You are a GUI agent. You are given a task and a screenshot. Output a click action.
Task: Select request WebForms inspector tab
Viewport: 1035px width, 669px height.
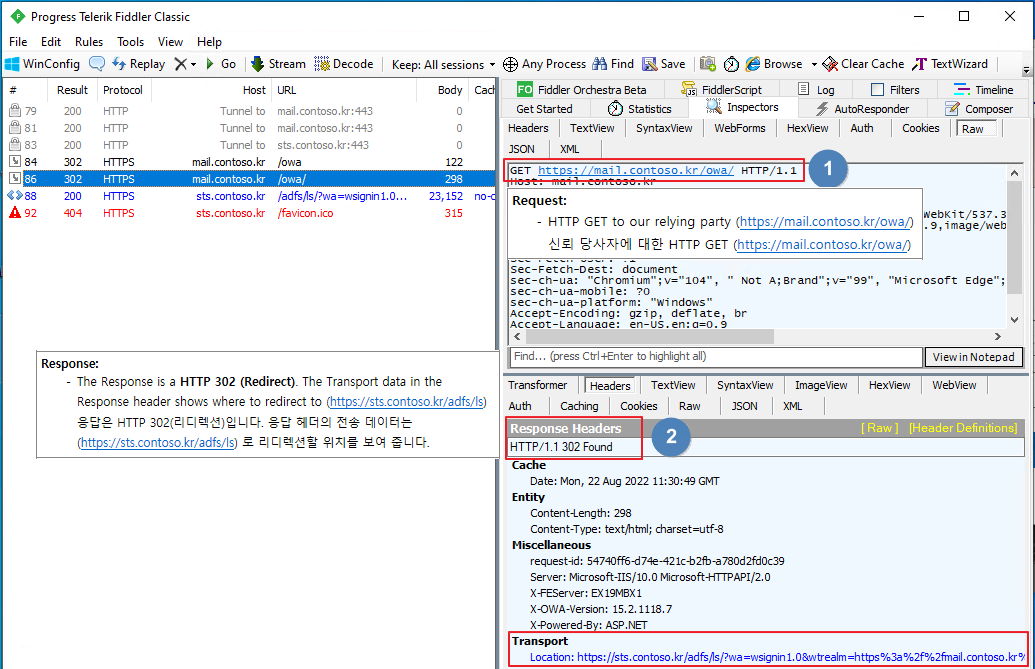[739, 128]
